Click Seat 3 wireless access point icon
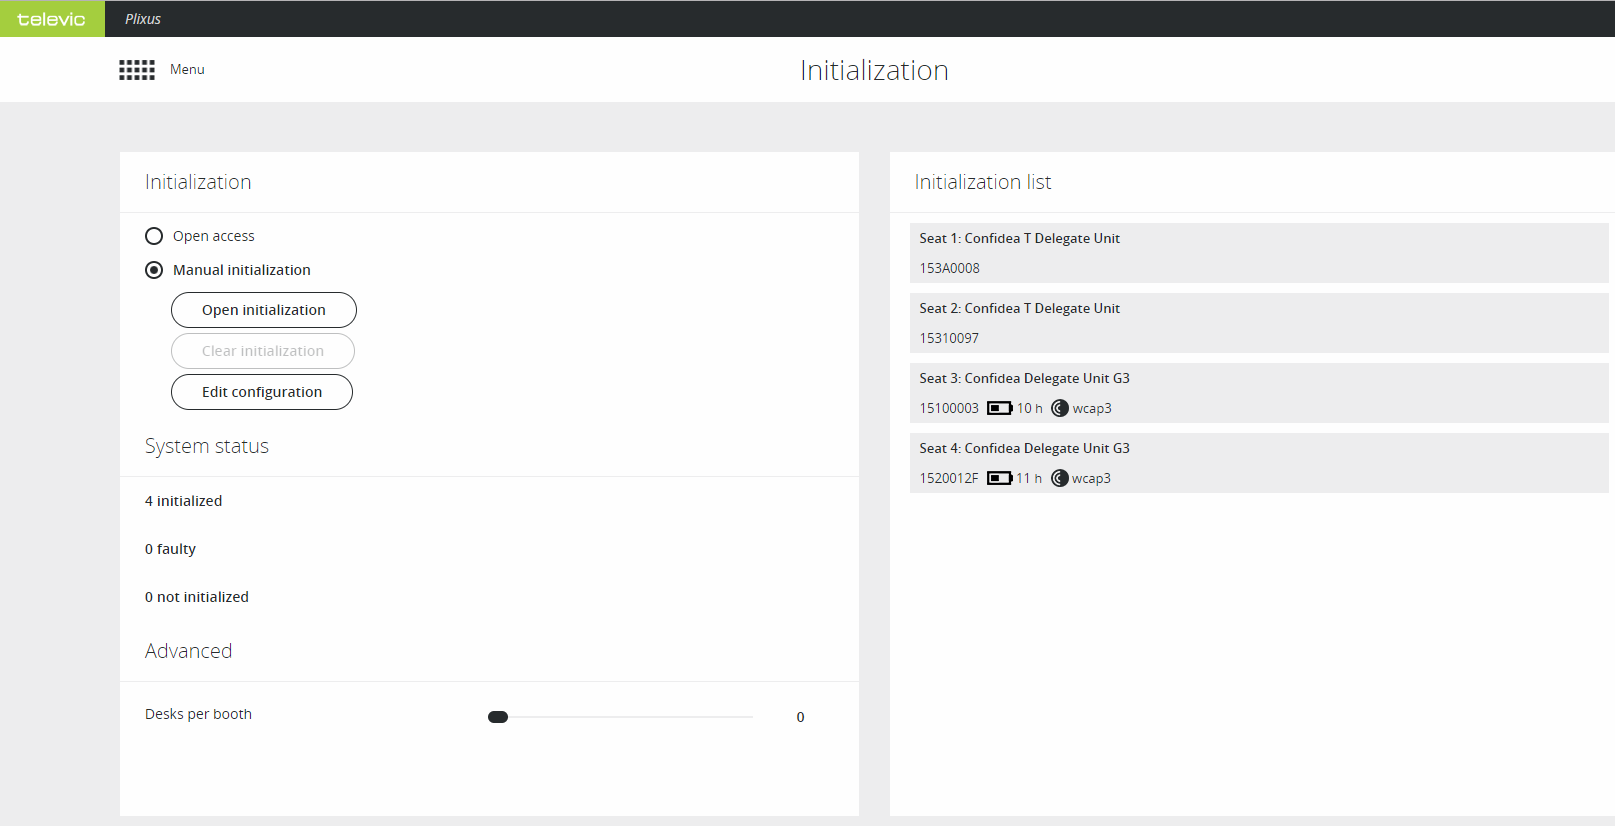The image size is (1615, 826). (1060, 408)
